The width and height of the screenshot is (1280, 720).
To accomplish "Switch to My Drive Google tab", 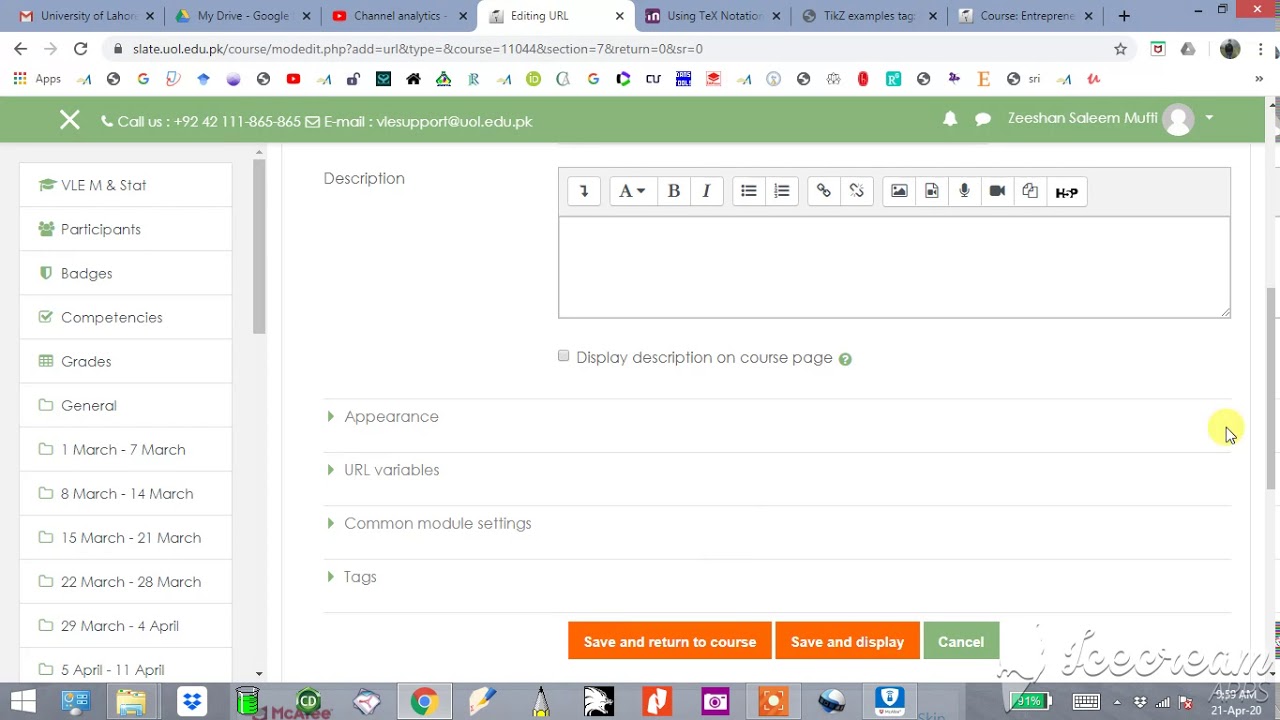I will pos(242,16).
